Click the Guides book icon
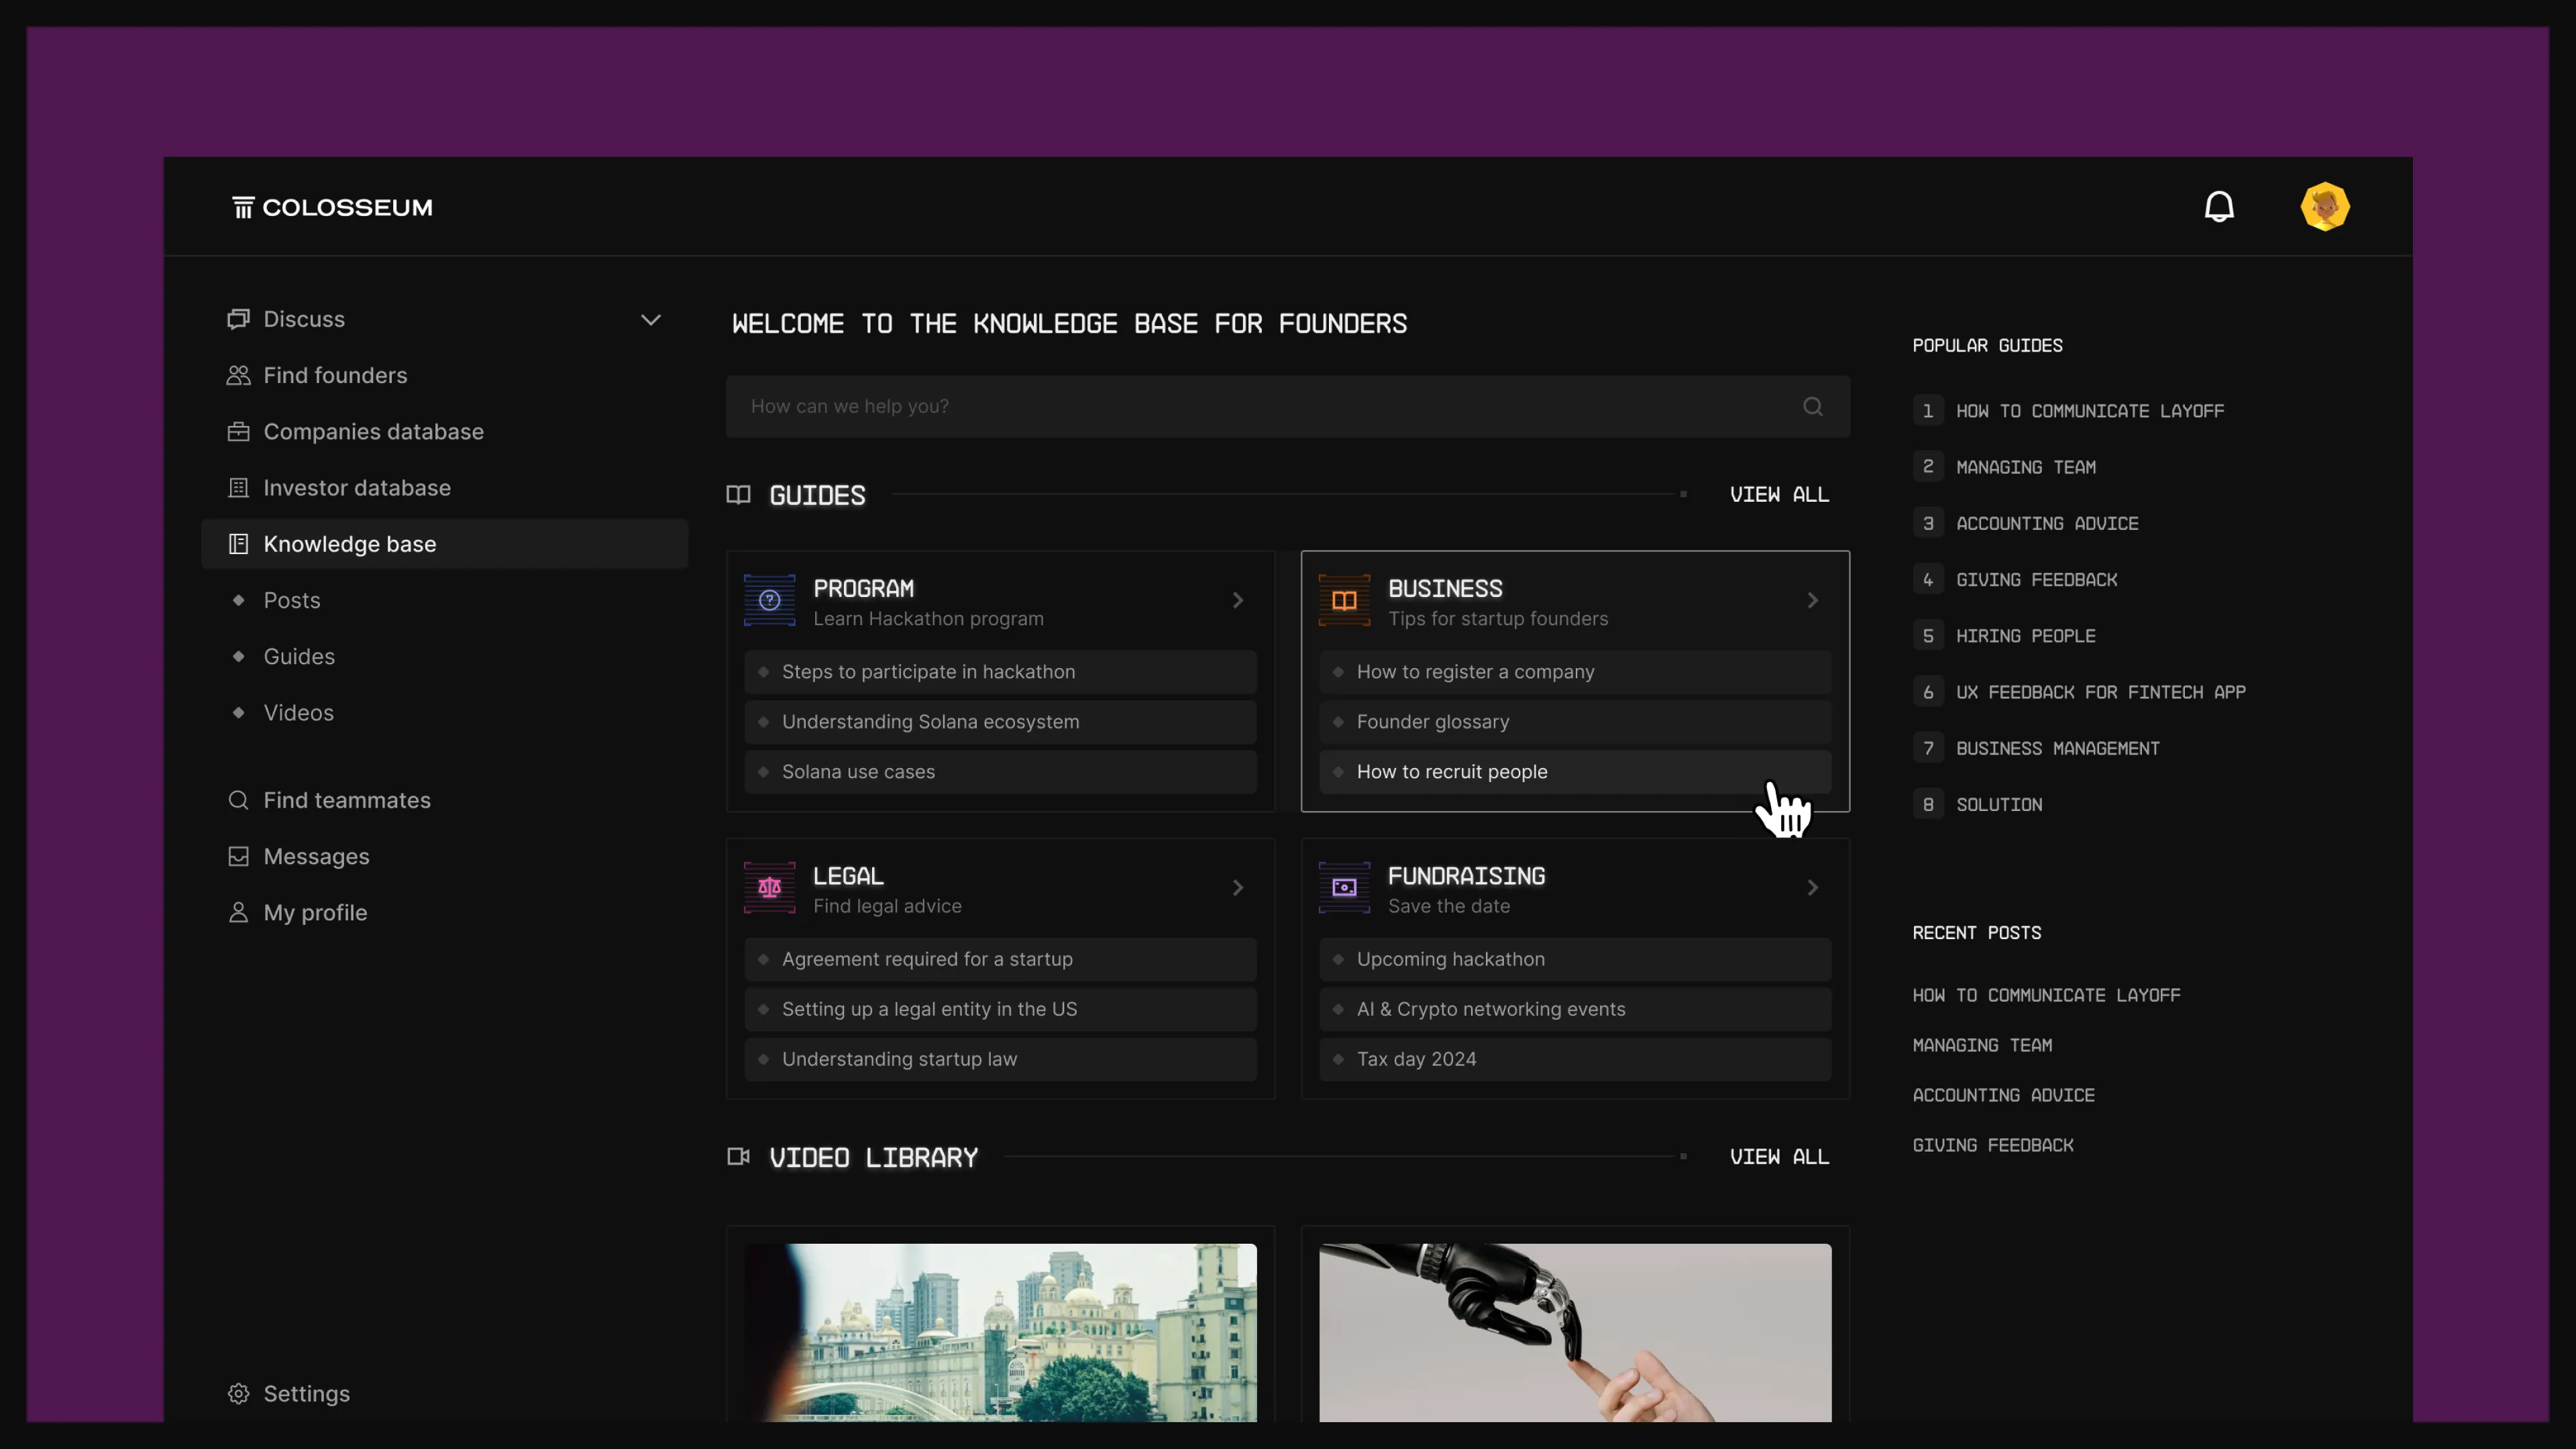Image resolution: width=2576 pixels, height=1449 pixels. pyautogui.click(x=738, y=495)
